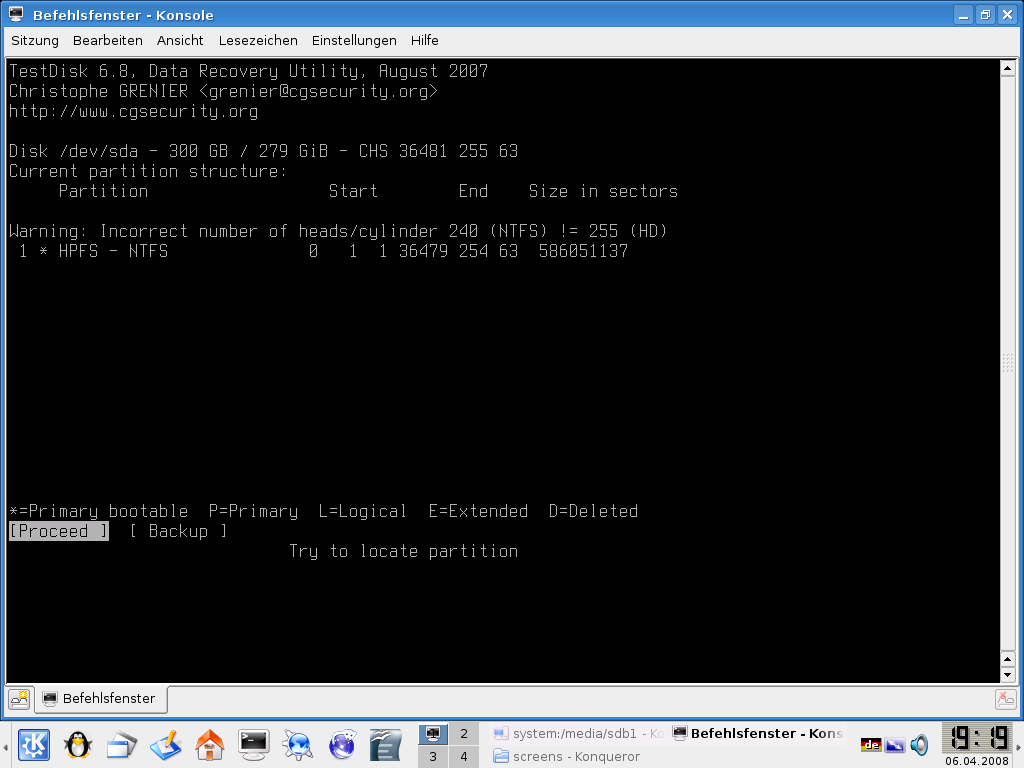This screenshot has width=1024, height=768.
Task: Click the volume speaker tray icon
Action: (919, 744)
